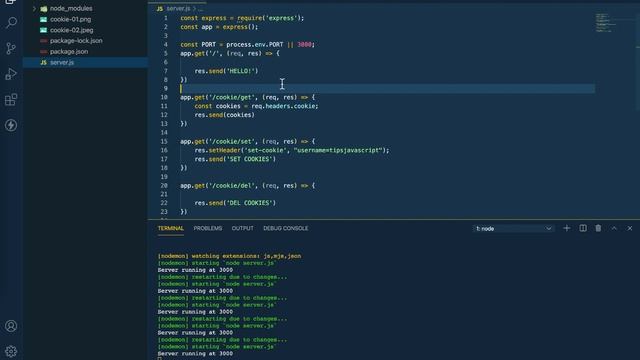Open the Extensions view
The height and width of the screenshot is (360, 640).
tap(11, 100)
